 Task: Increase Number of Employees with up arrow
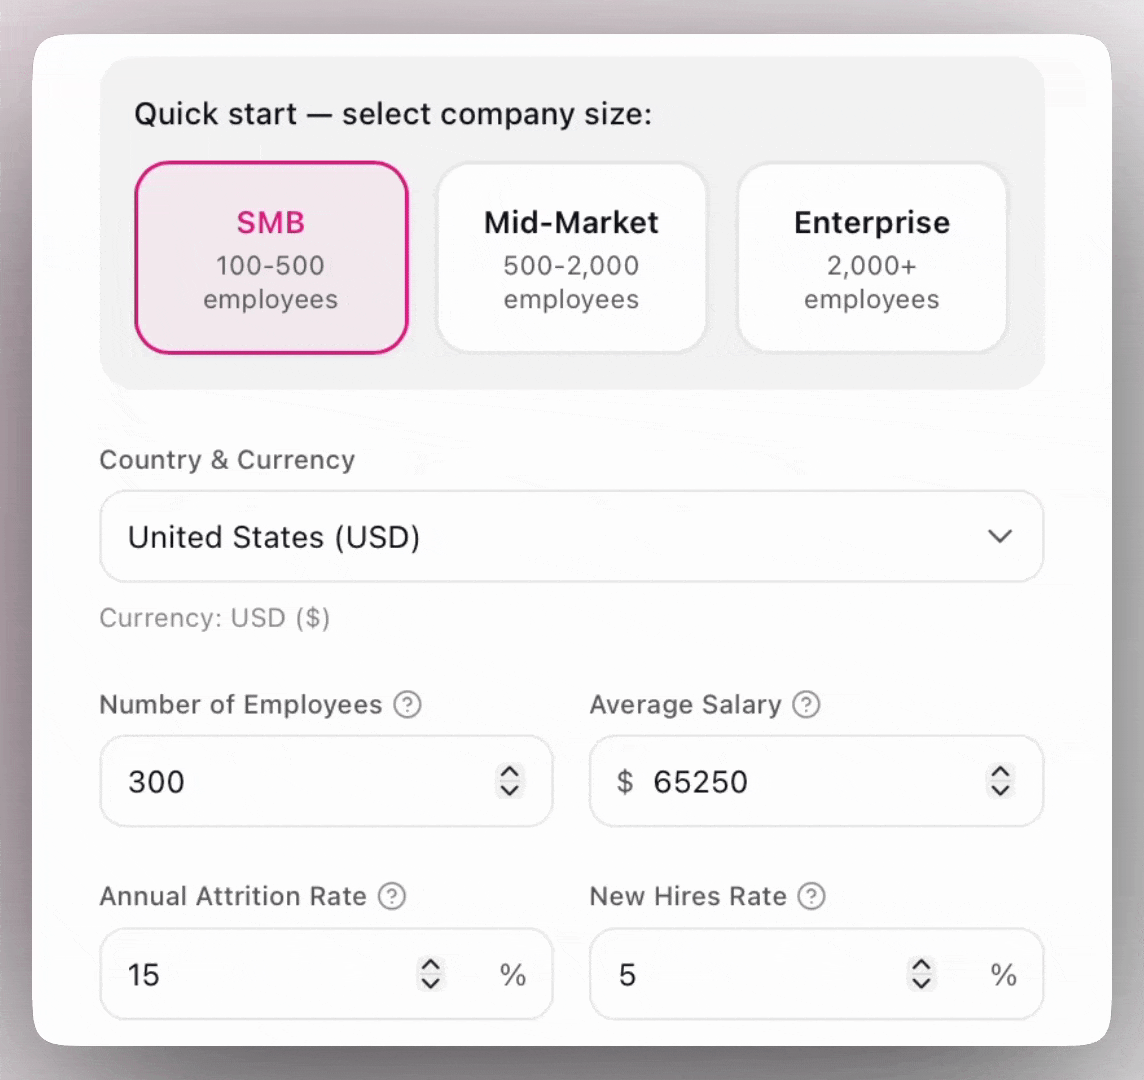click(x=509, y=772)
